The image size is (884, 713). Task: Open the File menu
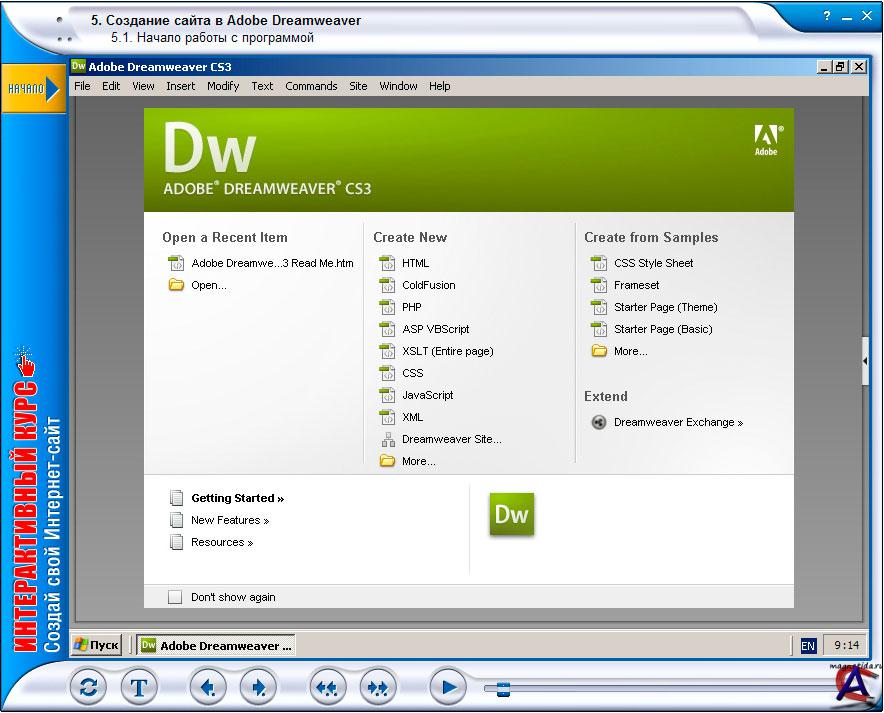[82, 86]
